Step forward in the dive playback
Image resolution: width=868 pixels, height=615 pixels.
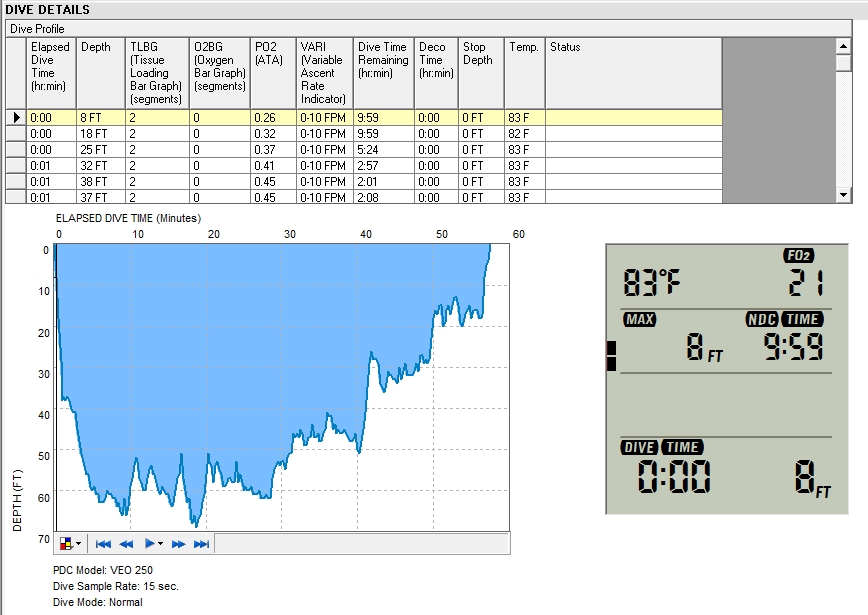pyautogui.click(x=178, y=544)
